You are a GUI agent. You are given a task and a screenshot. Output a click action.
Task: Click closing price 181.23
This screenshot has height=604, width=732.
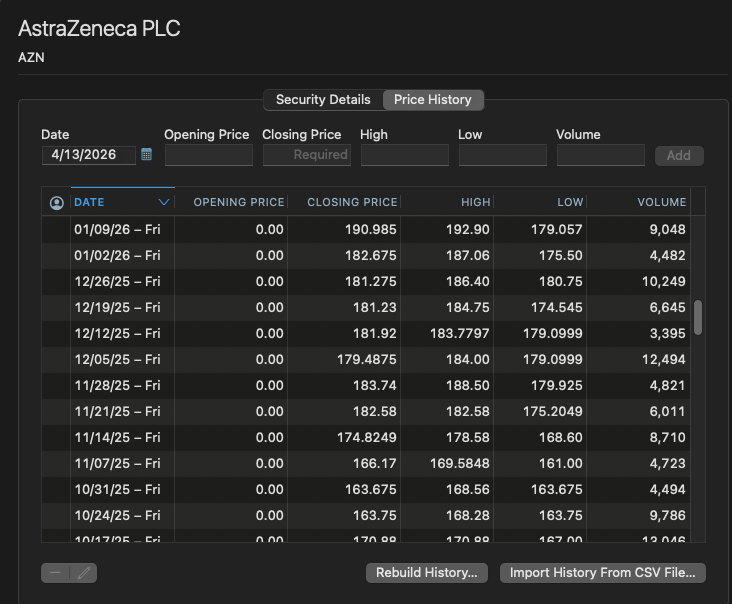coord(375,308)
